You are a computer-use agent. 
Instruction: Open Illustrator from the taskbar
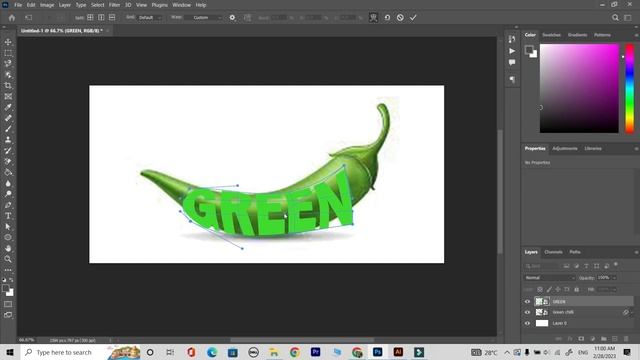coord(398,352)
